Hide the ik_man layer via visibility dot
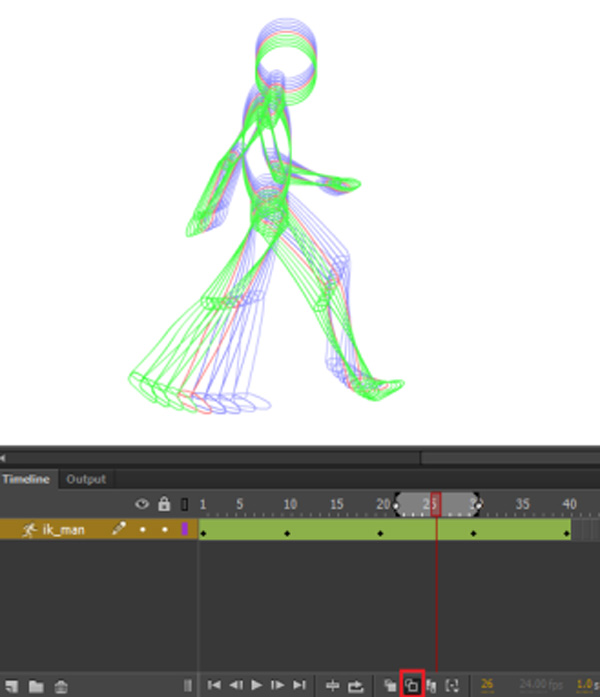600x697 pixels. 143,529
